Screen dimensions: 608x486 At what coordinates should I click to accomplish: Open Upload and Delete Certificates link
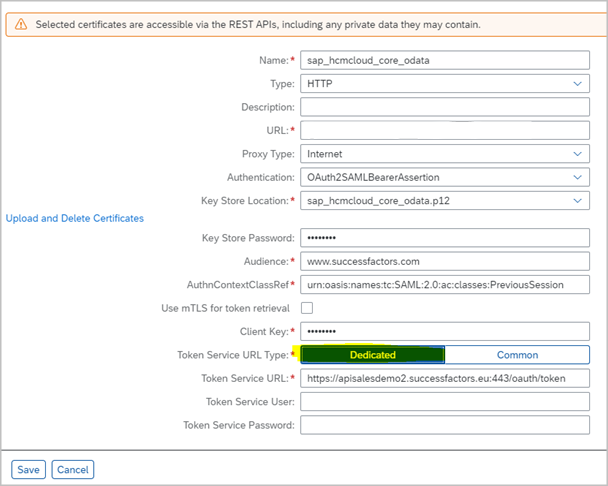coord(74,218)
